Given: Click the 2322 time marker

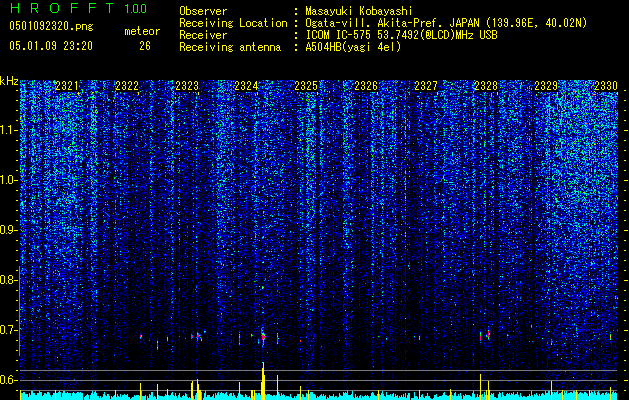Looking at the screenshot, I should point(127,86).
